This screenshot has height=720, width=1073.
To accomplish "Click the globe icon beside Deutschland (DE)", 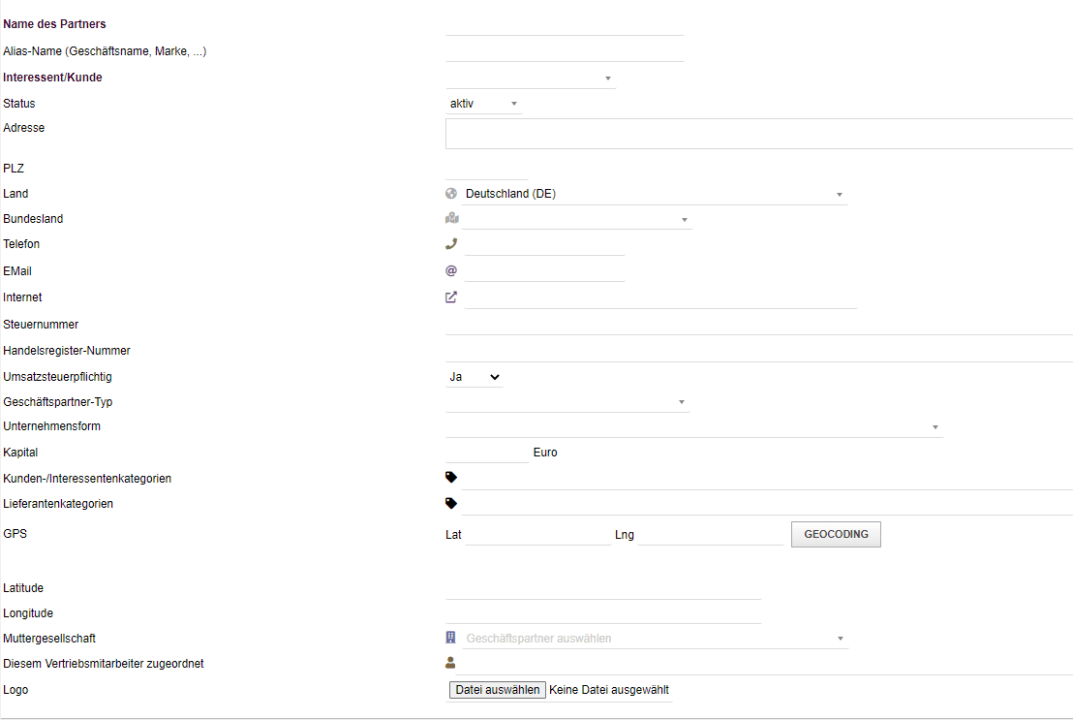I will tap(451, 194).
